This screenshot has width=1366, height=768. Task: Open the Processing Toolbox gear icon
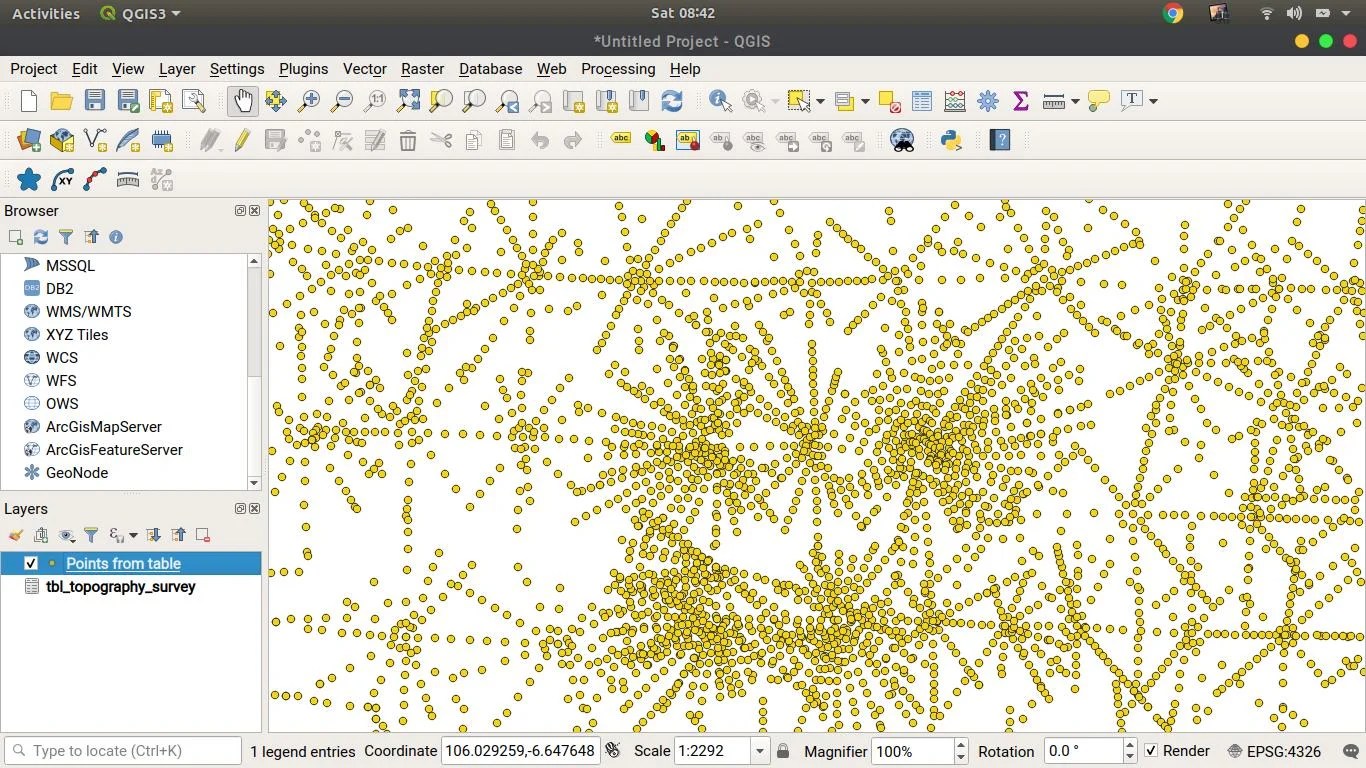pyautogui.click(x=988, y=101)
